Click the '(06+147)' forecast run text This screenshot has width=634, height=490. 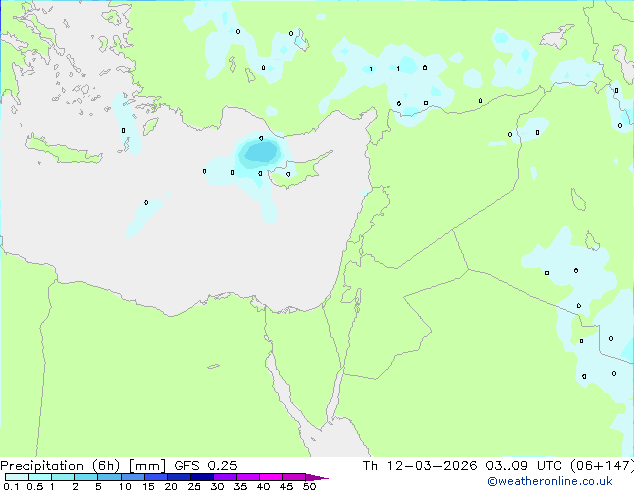(601, 466)
